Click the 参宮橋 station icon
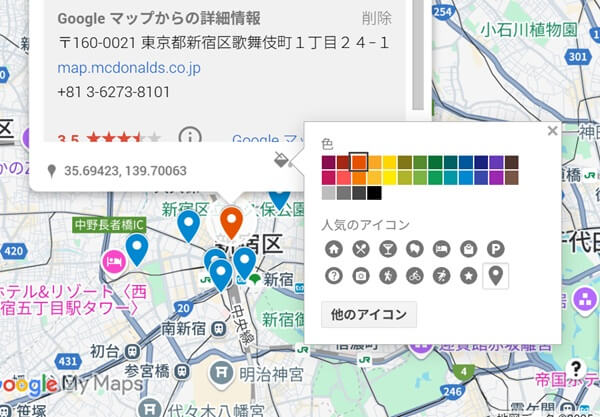The image size is (600, 417). [x=181, y=371]
